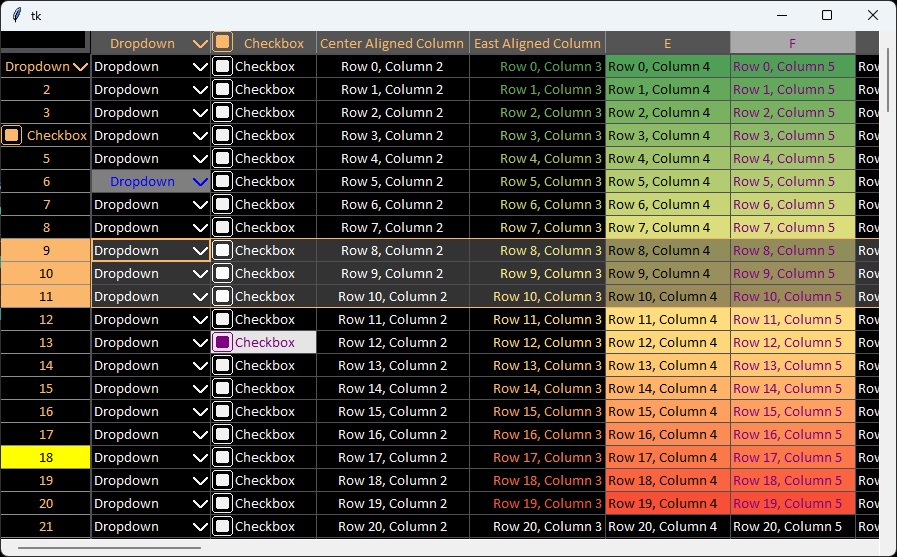Click the top-left corner select-all cell
The width and height of the screenshot is (897, 557).
pos(44,42)
